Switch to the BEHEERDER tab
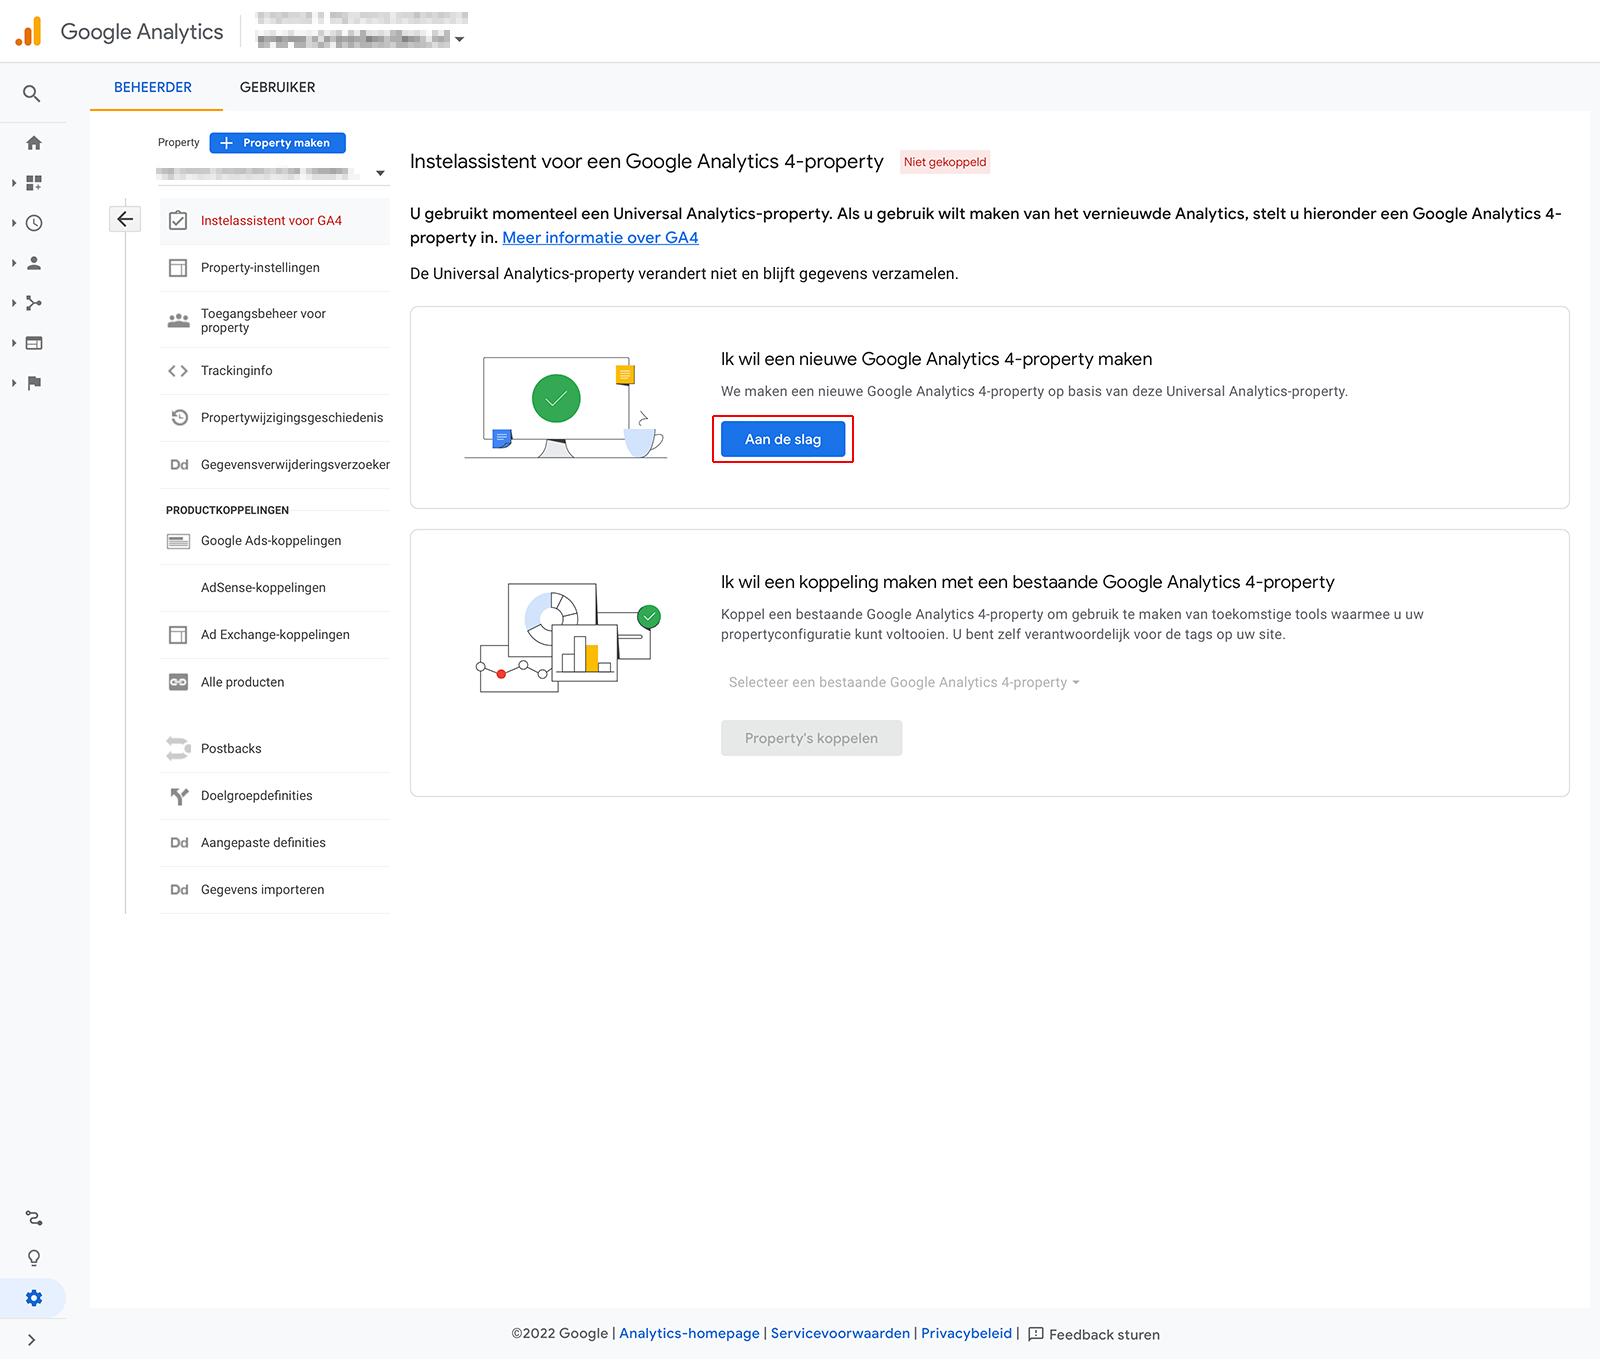This screenshot has height=1359, width=1600. tap(153, 87)
